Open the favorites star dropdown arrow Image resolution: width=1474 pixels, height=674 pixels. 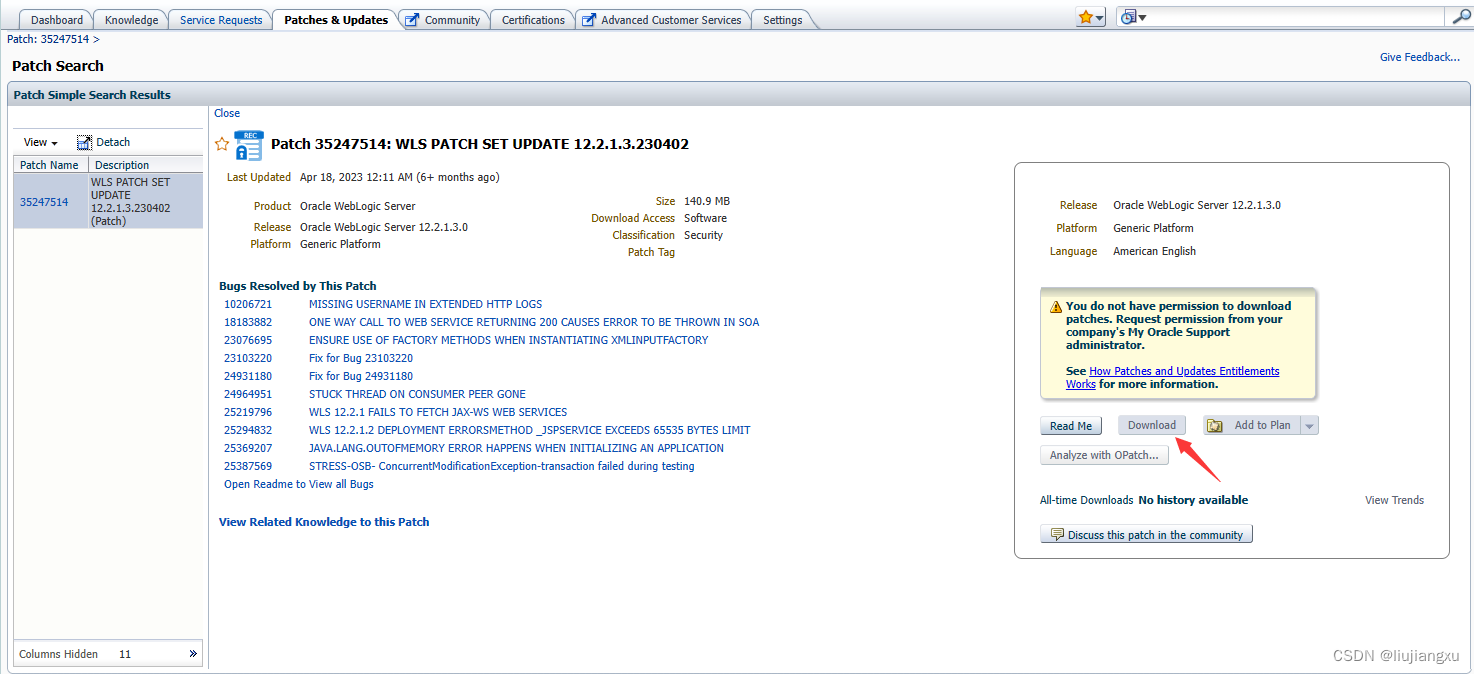tap(1100, 18)
